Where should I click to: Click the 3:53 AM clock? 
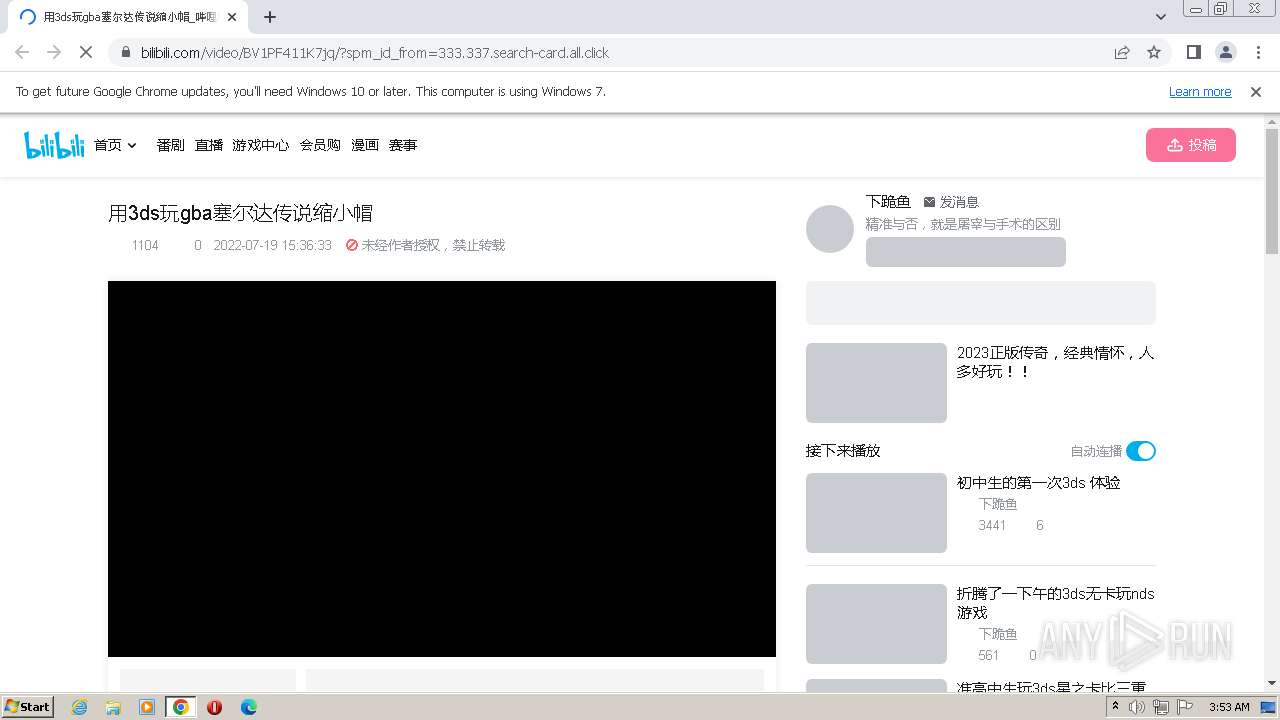tap(1230, 707)
